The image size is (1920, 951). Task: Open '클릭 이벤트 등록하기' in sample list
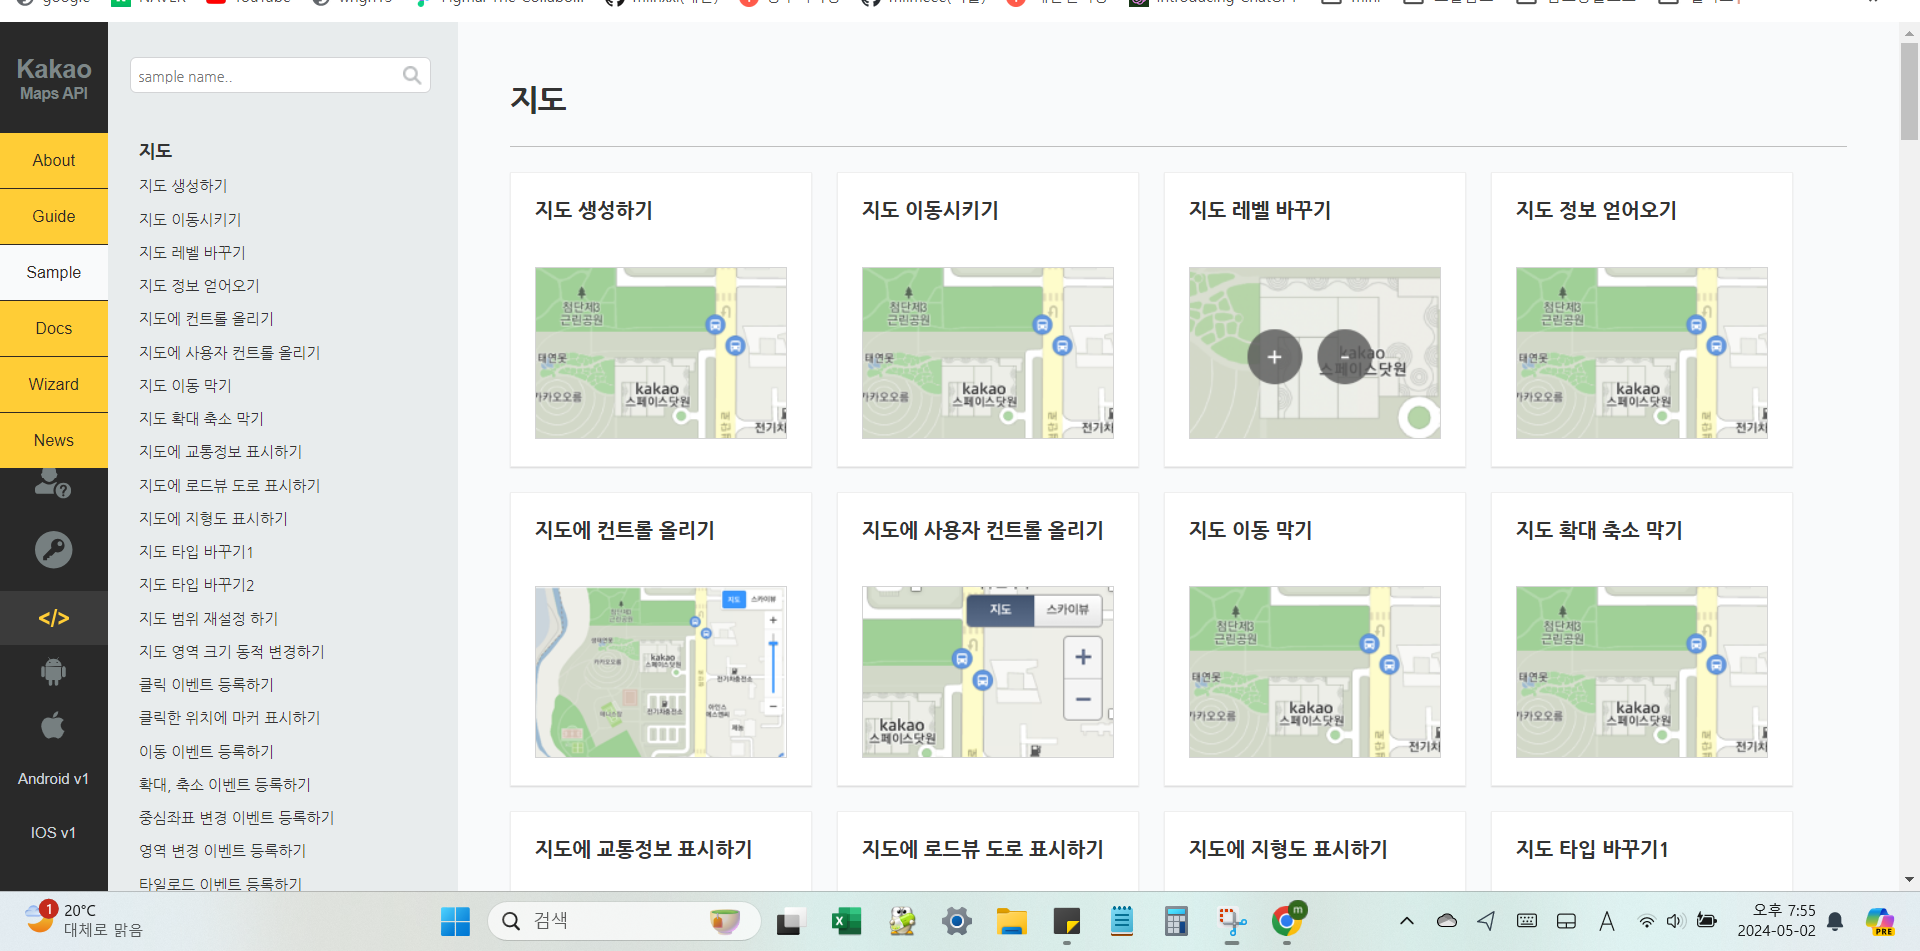[206, 684]
